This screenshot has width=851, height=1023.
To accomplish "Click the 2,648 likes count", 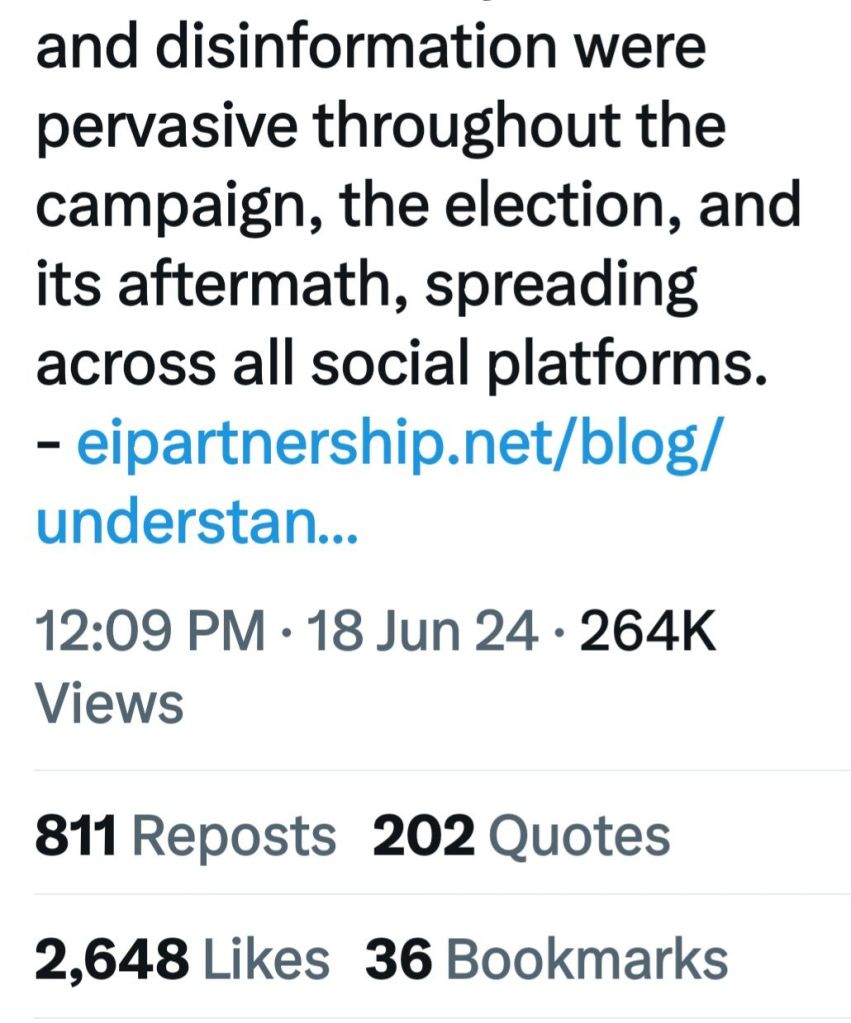I will click(111, 960).
